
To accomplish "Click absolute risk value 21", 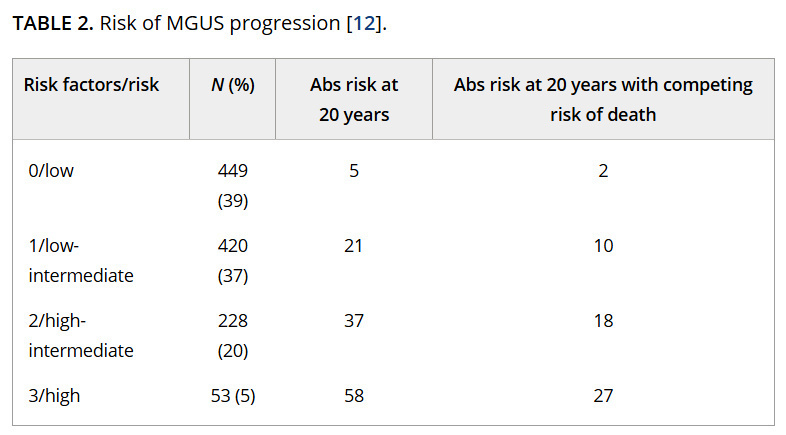I will point(353,246).
